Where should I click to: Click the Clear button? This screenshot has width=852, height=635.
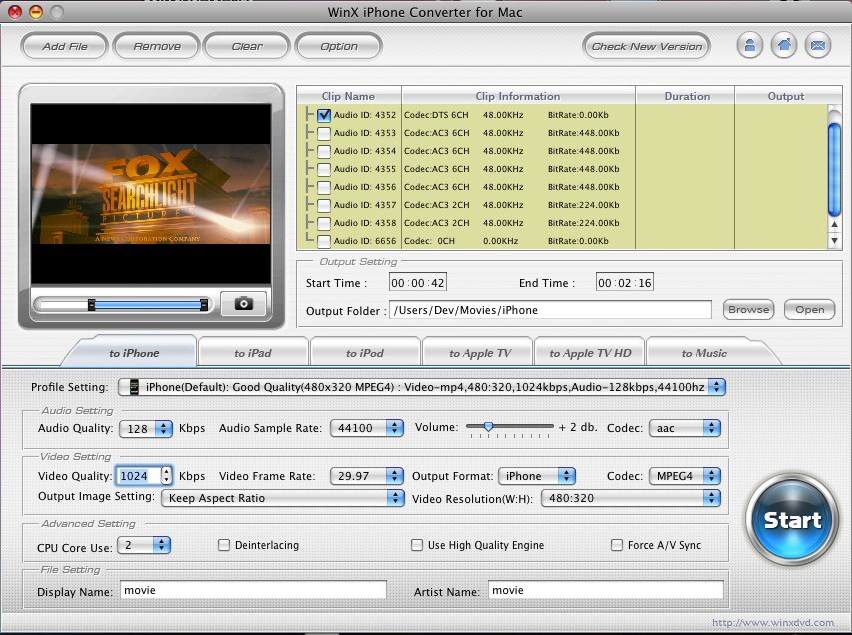click(x=247, y=47)
